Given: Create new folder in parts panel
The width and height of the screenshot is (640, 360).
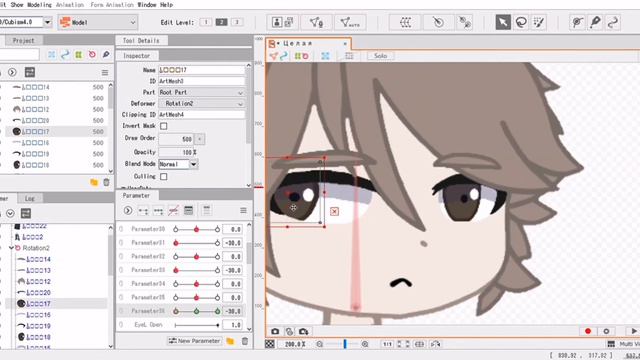Looking at the screenshot, I should (x=94, y=182).
